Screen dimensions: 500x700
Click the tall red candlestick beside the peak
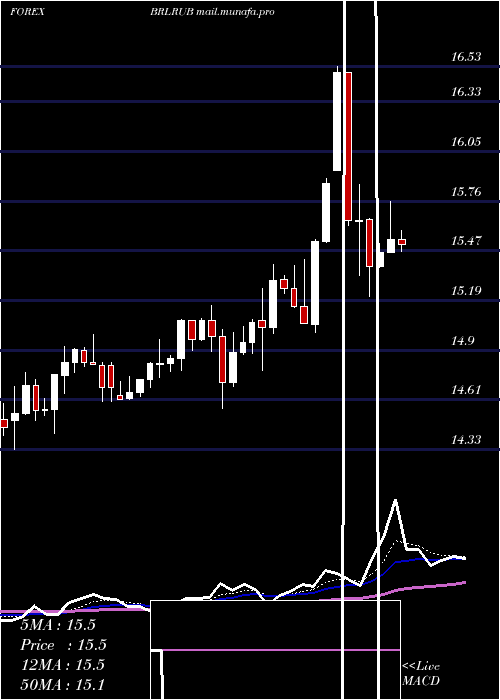(x=348, y=146)
